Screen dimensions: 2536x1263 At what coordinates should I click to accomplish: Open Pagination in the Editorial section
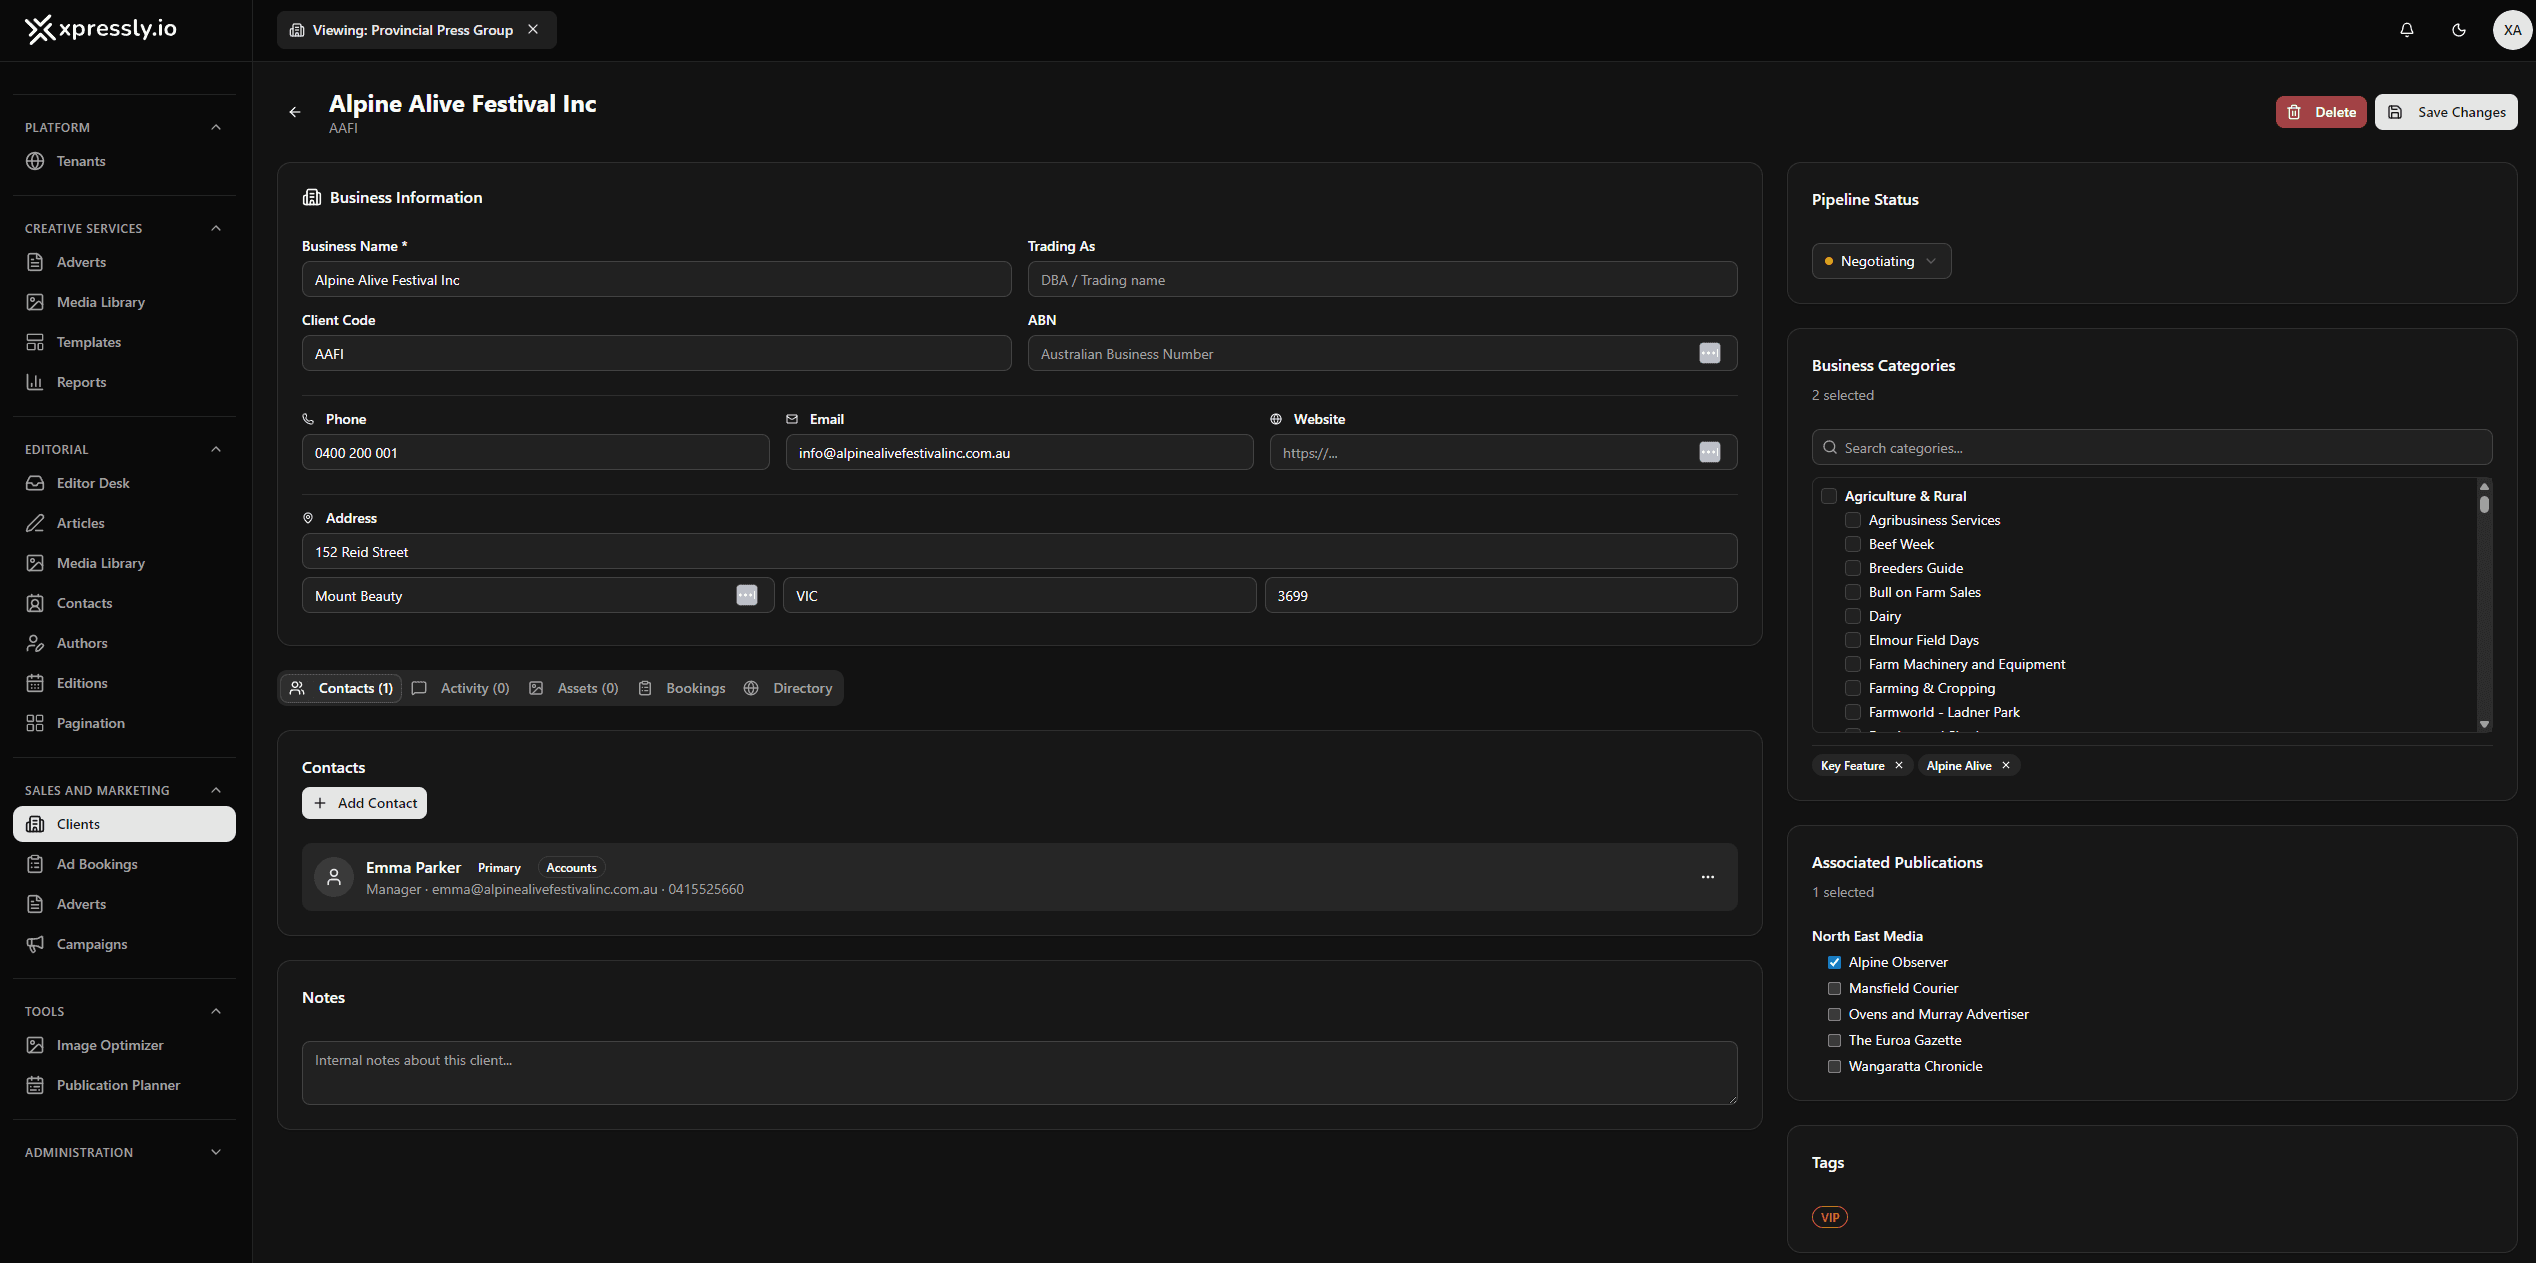(x=88, y=722)
